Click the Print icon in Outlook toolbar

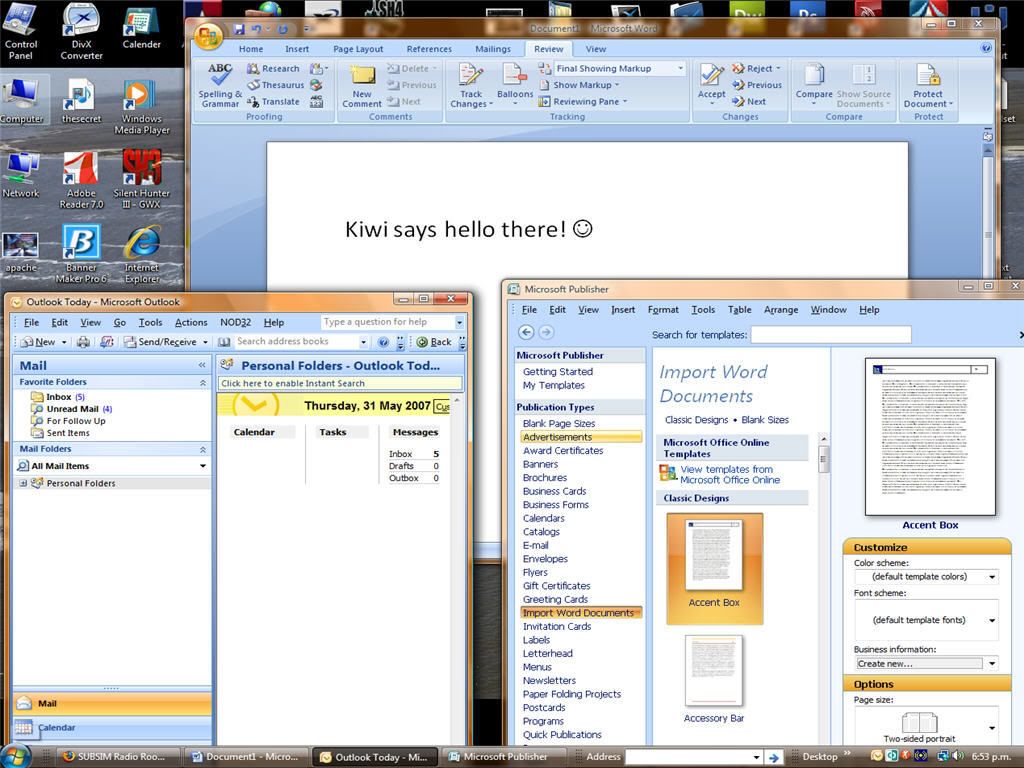click(x=83, y=342)
